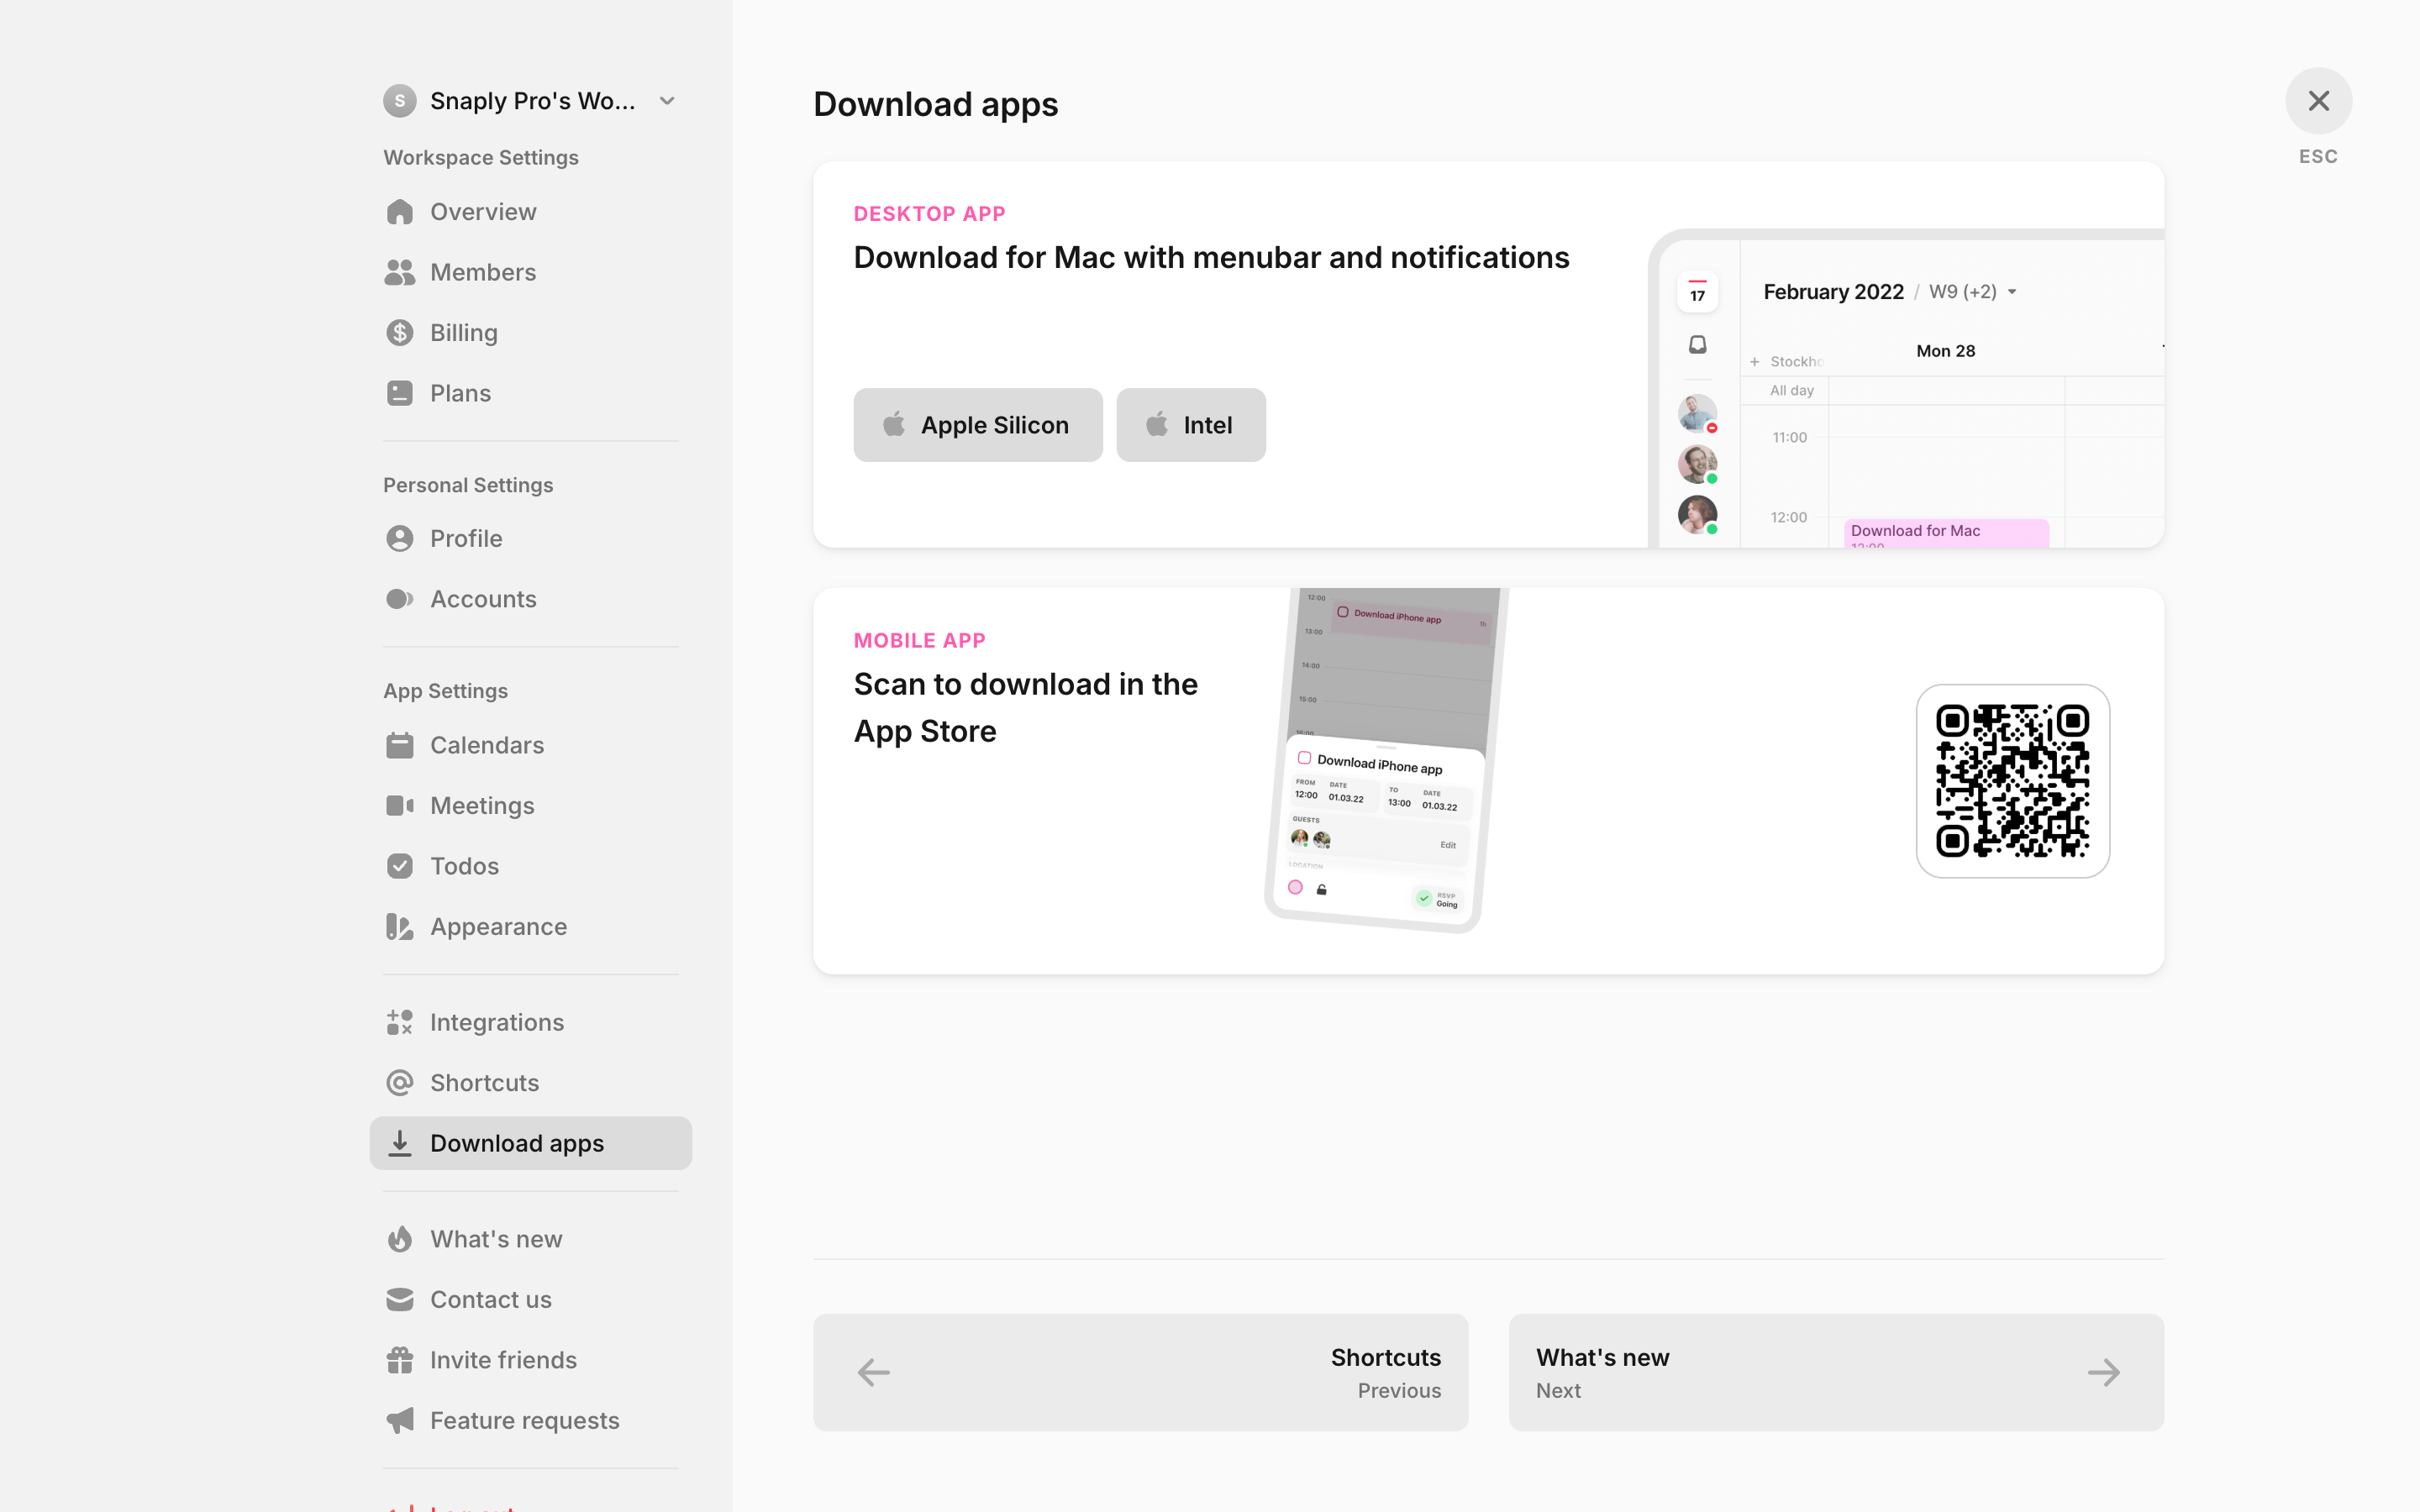Click the first user avatar in preview
The height and width of the screenshot is (1512, 2420).
pos(1698,413)
